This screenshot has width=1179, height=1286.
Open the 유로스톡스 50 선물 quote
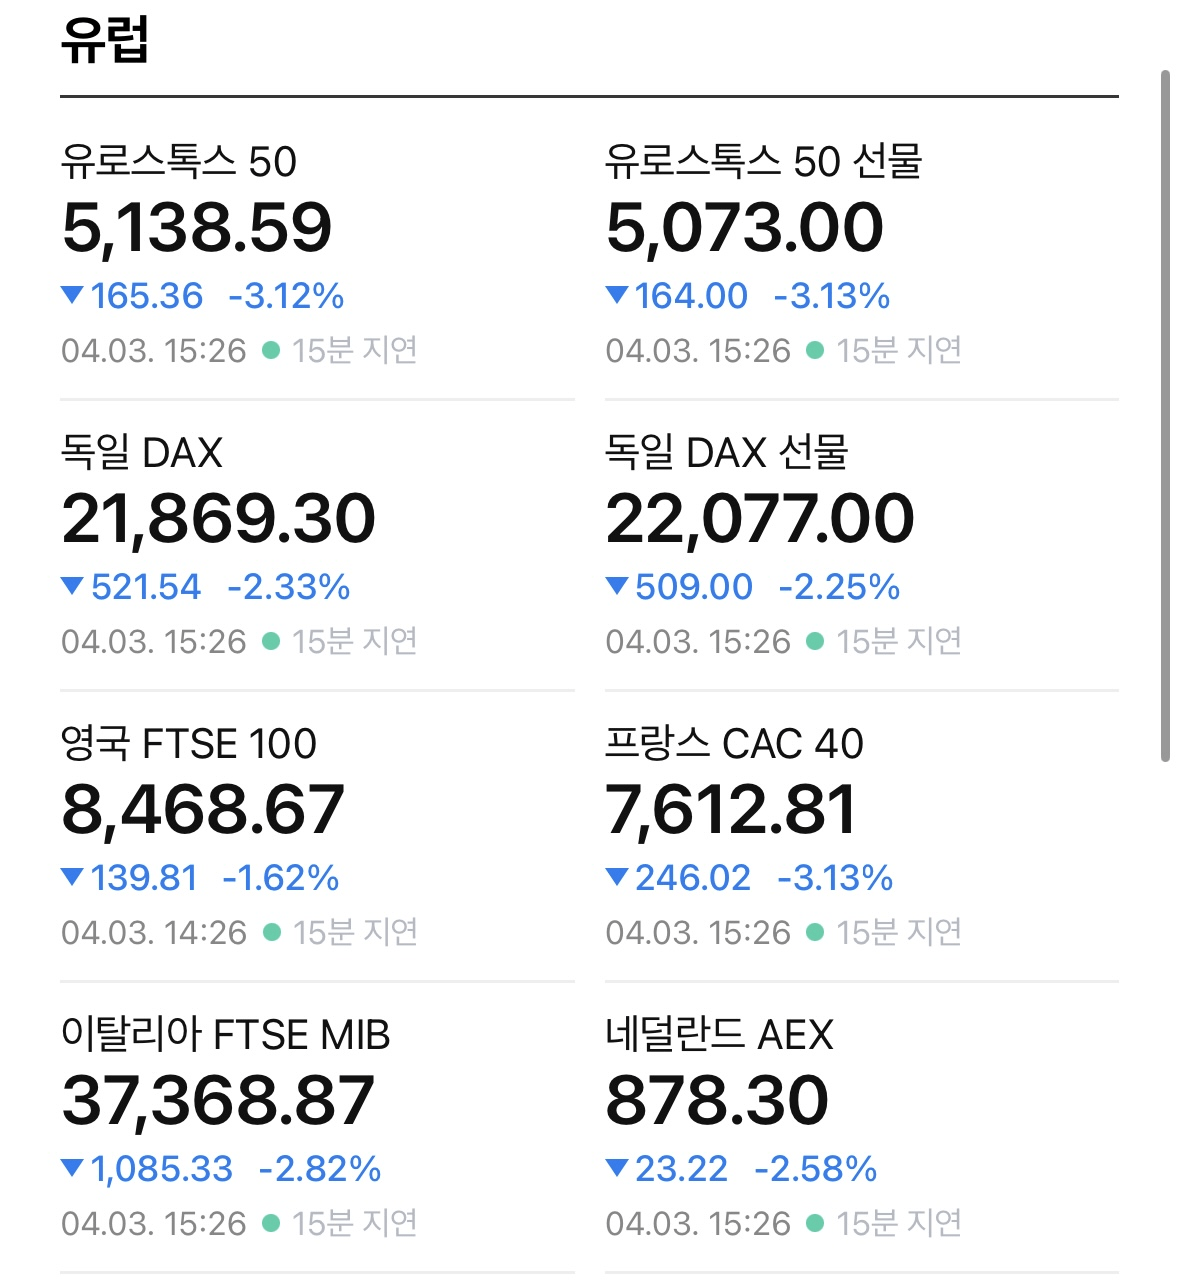click(x=763, y=162)
